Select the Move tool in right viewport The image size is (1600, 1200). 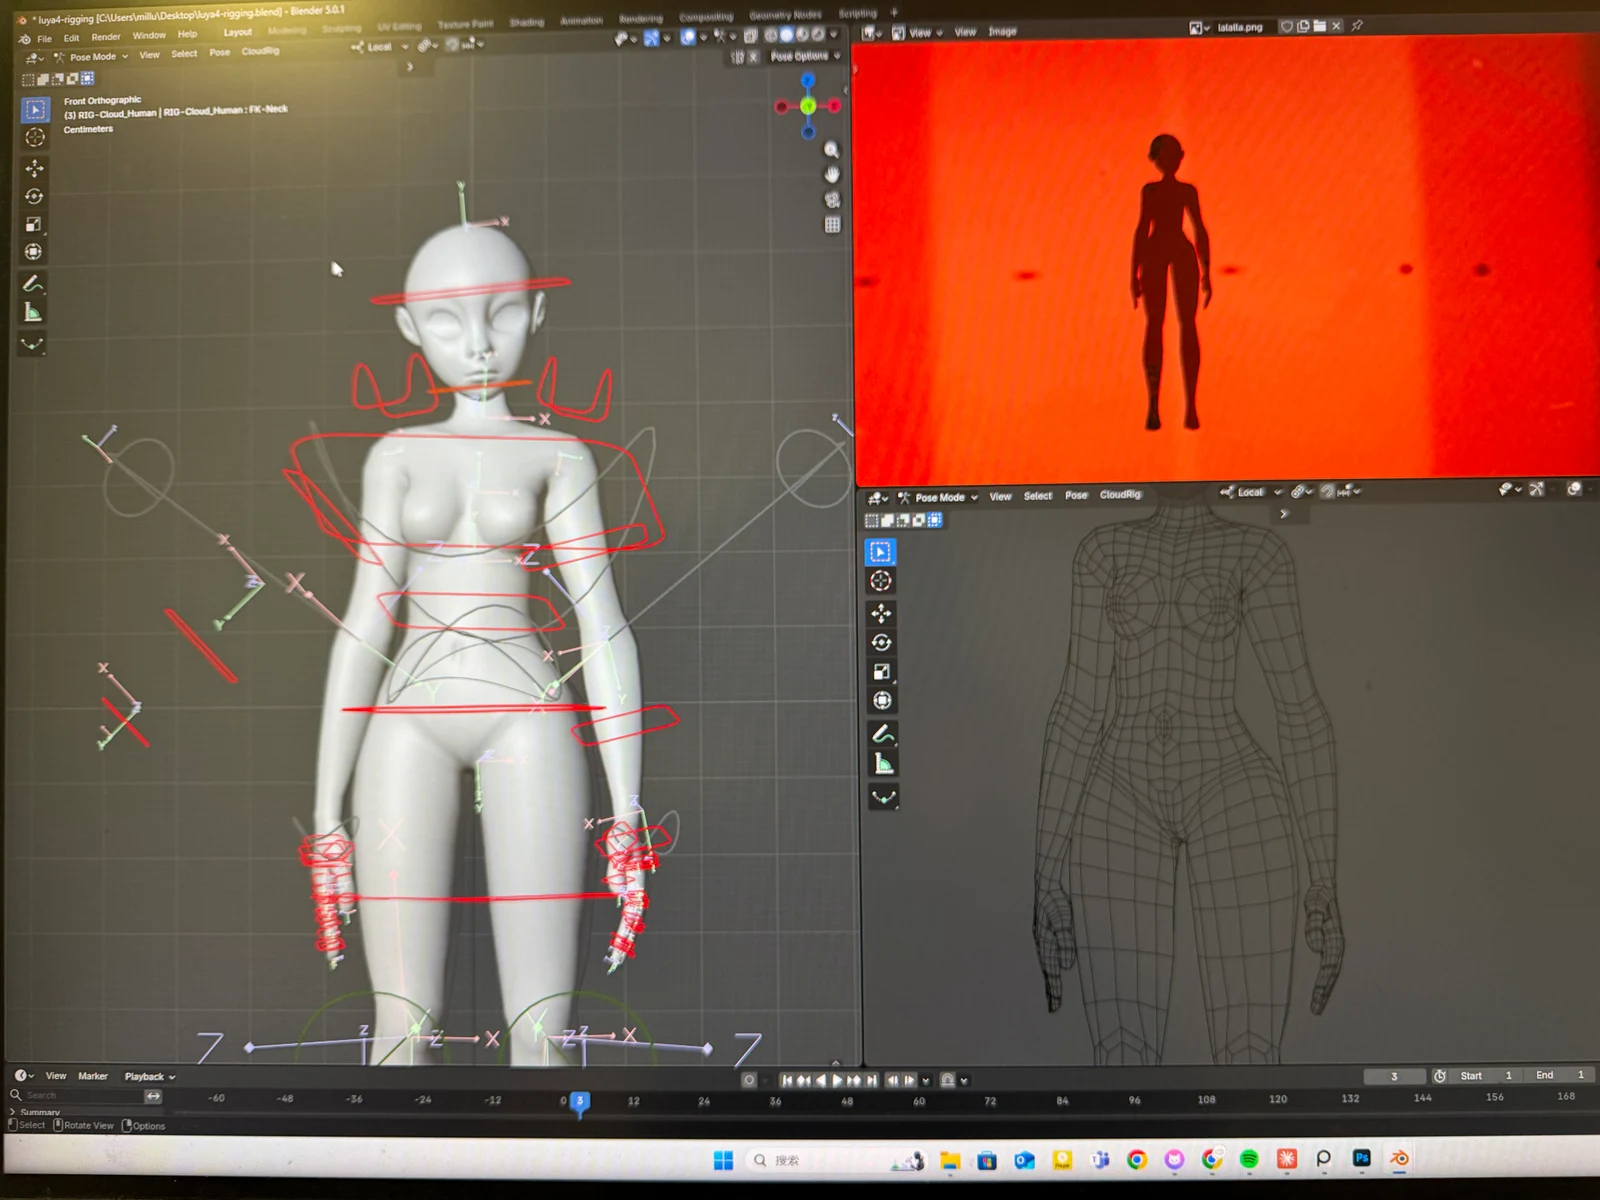(x=881, y=613)
